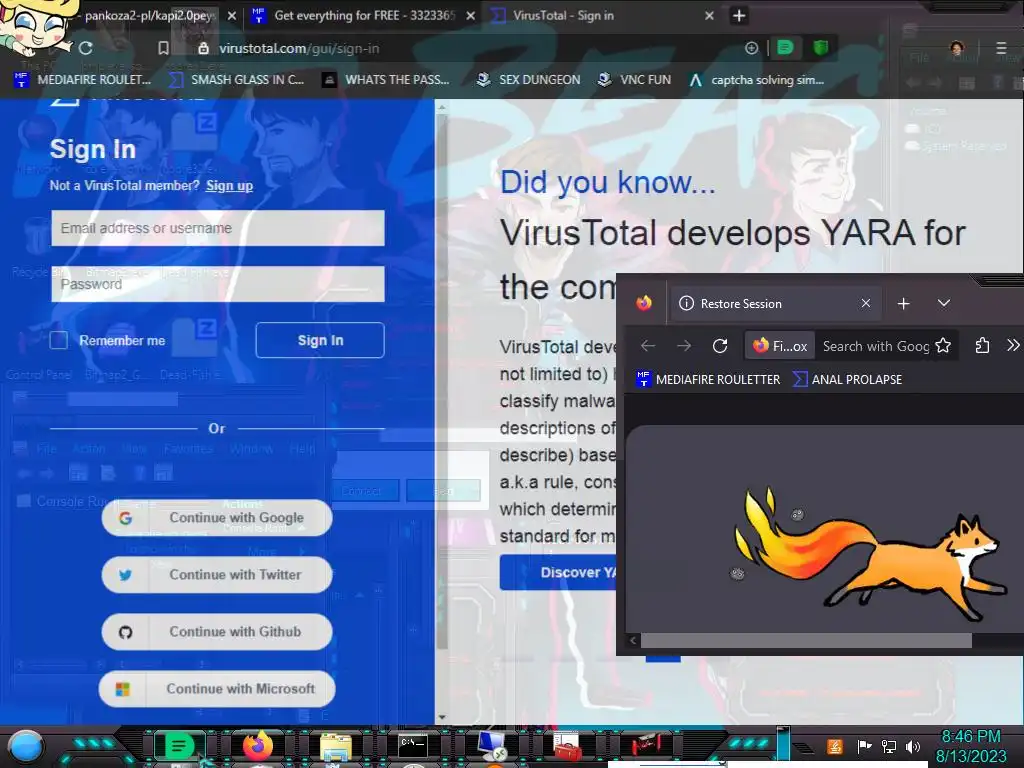Click the 'Sign up' link
The width and height of the screenshot is (1024, 768).
pos(229,185)
